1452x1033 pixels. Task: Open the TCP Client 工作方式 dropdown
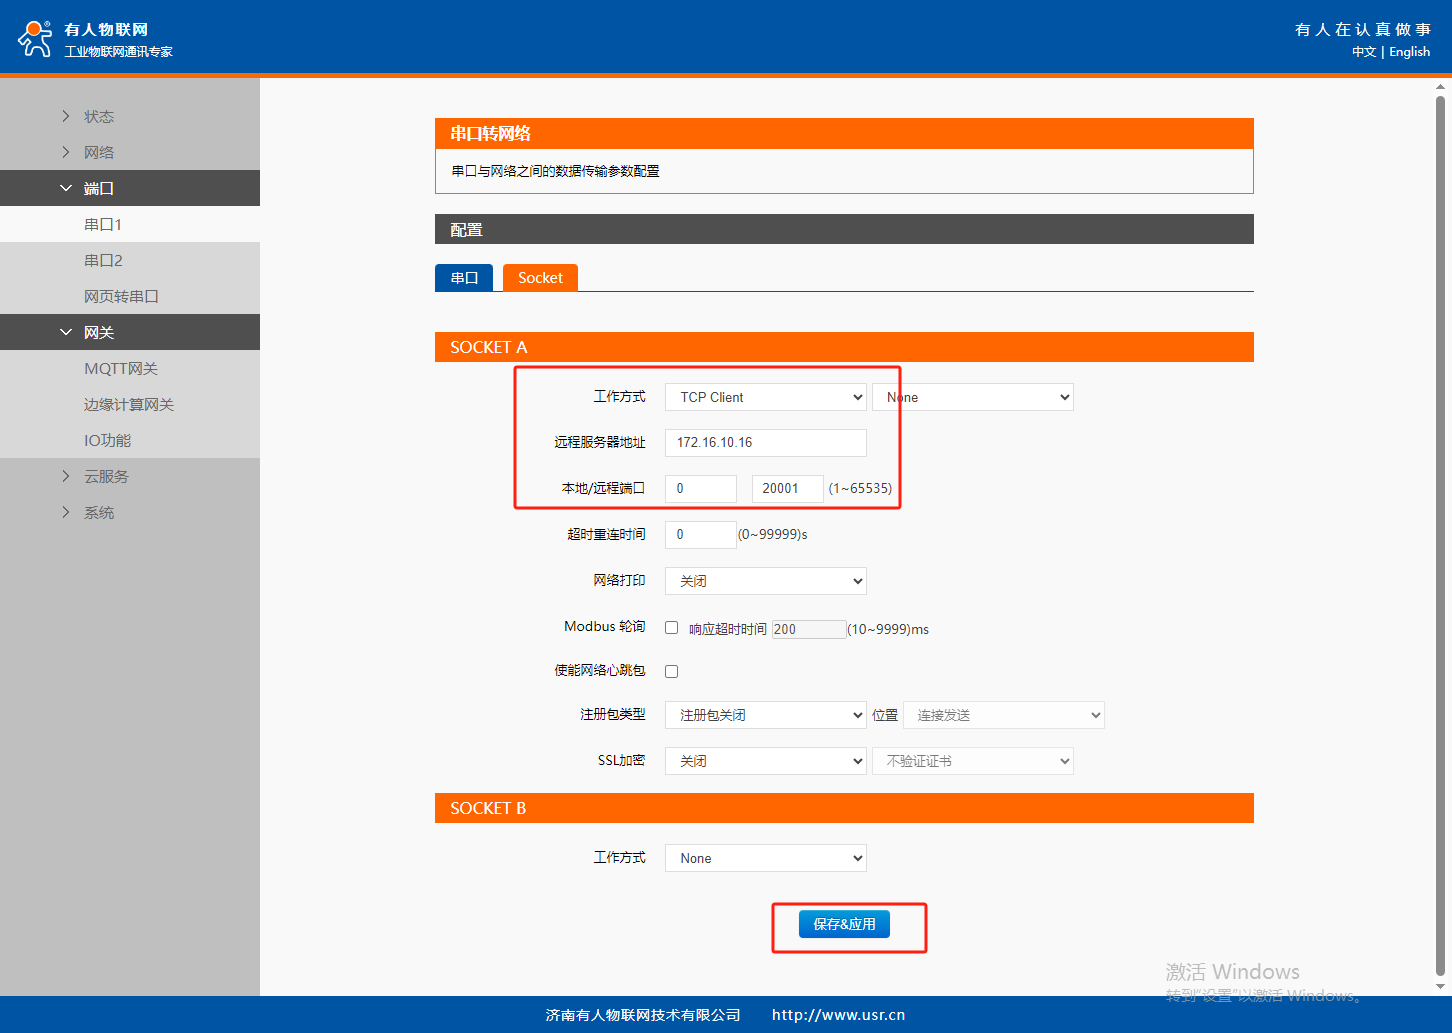(x=766, y=397)
